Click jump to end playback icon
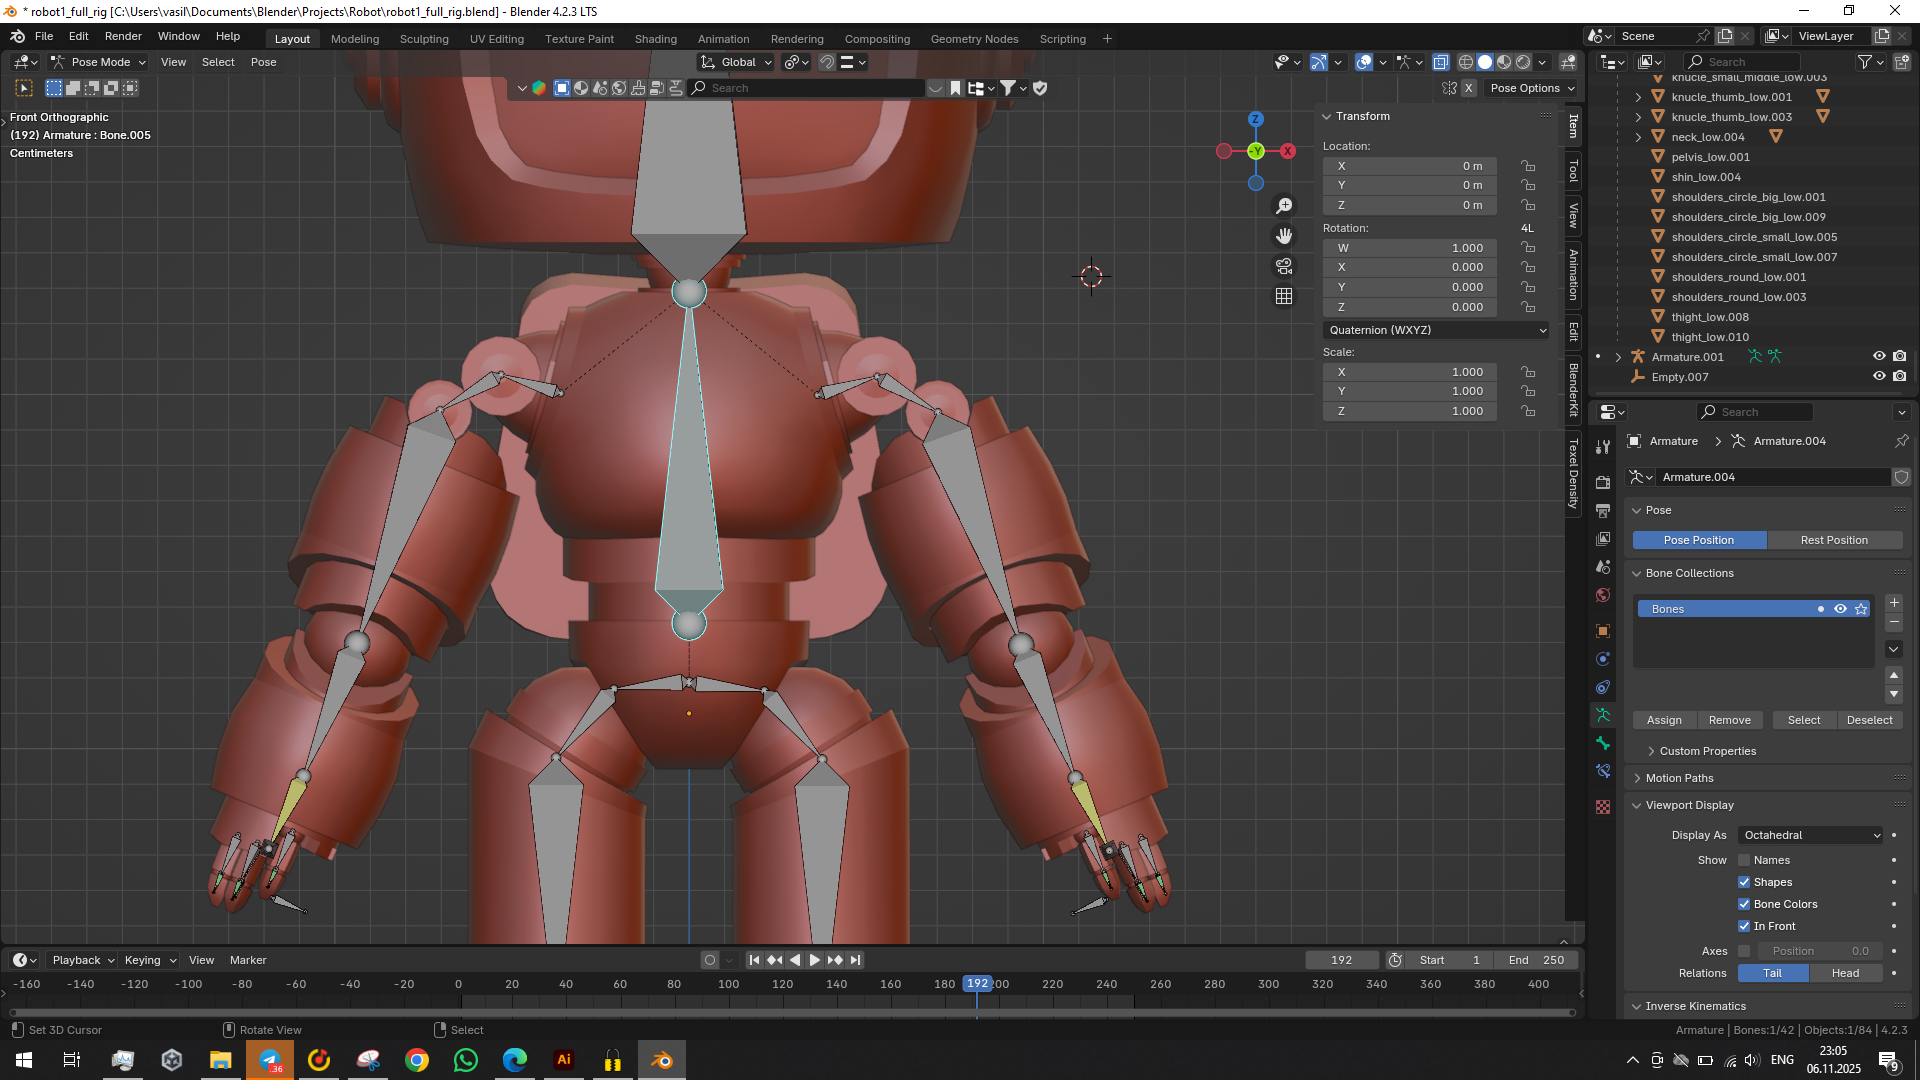This screenshot has height=1080, width=1920. pyautogui.click(x=856, y=960)
